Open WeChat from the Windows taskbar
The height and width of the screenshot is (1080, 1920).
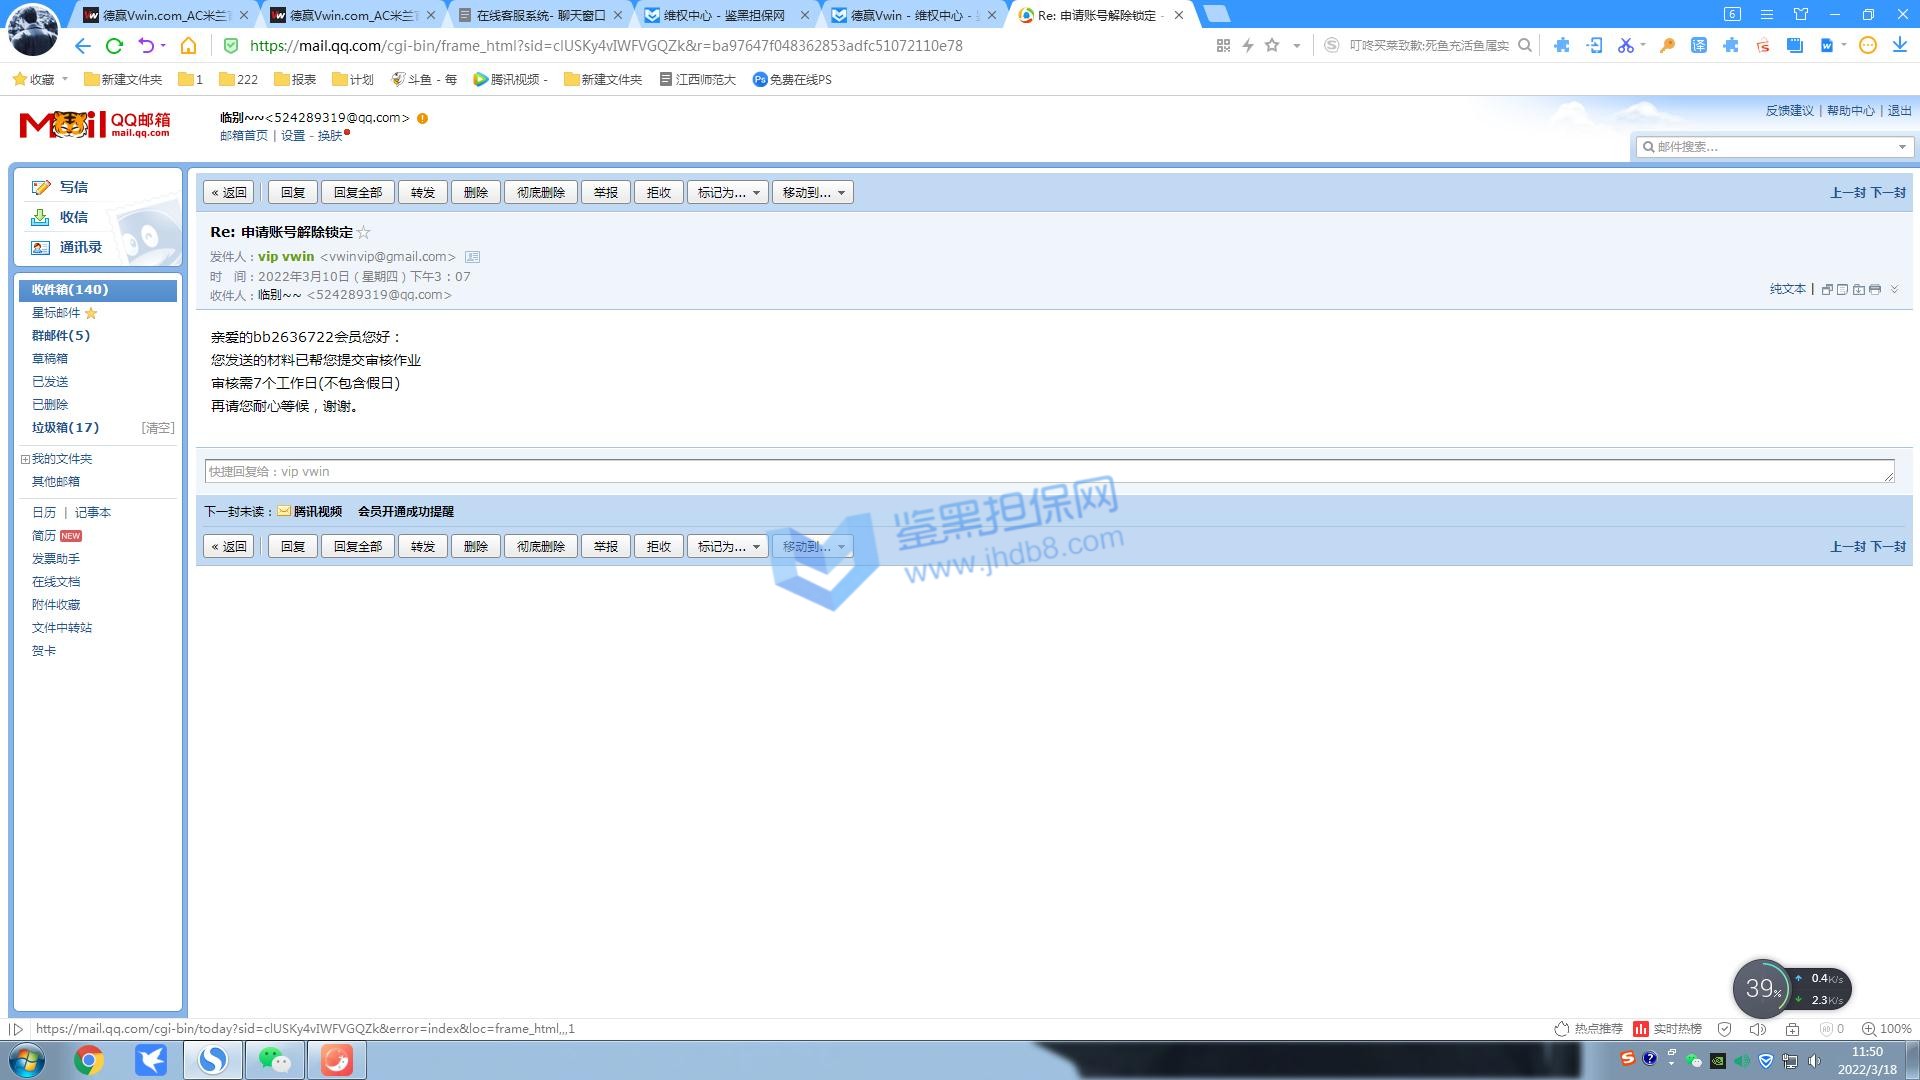[x=274, y=1060]
